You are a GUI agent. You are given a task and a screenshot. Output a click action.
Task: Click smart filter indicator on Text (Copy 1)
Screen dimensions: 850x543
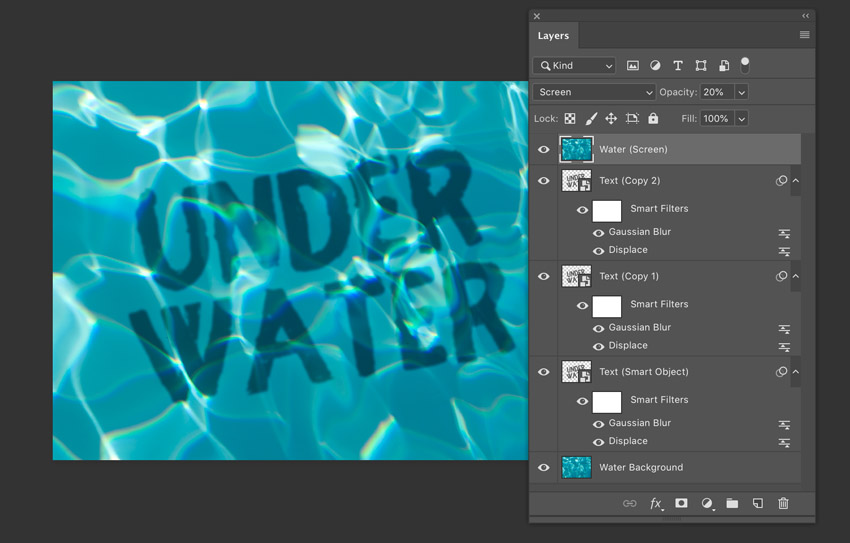click(781, 276)
